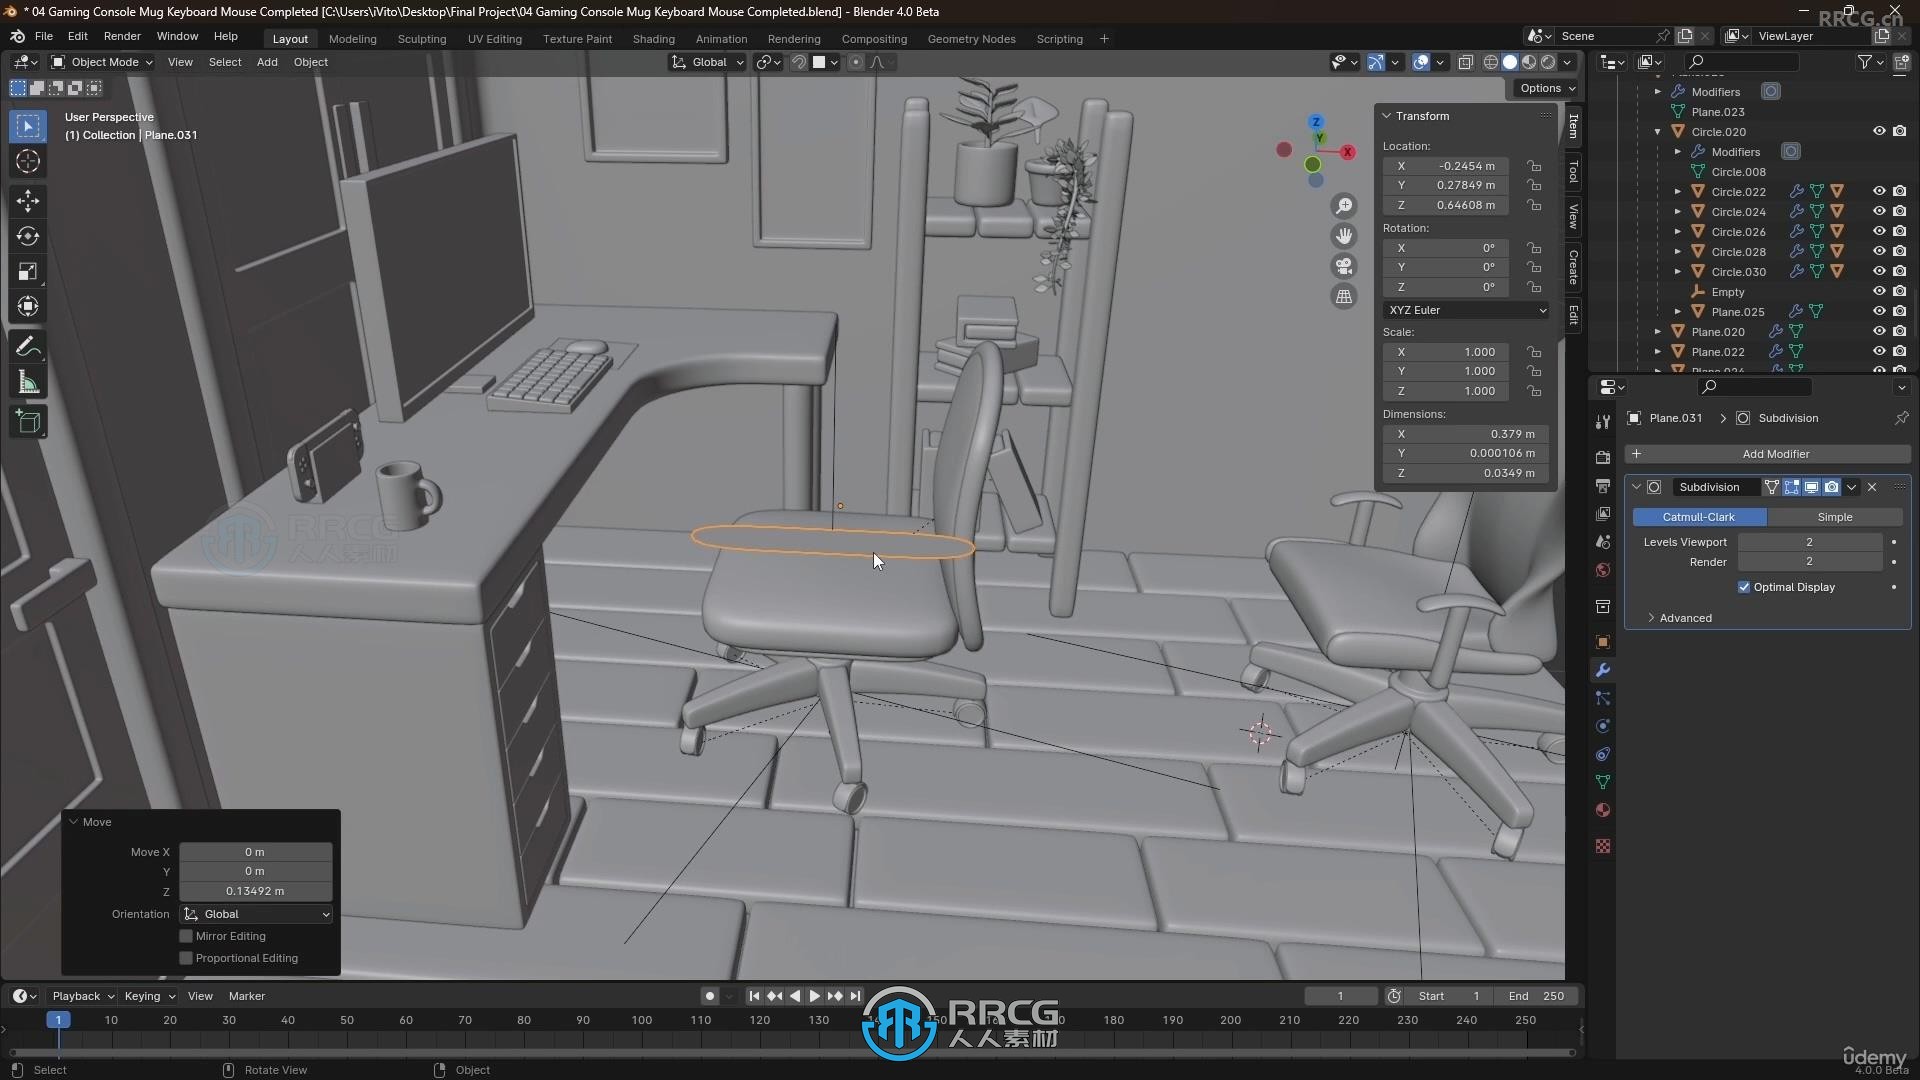
Task: Open the Particles properties tab
Action: point(1603,698)
